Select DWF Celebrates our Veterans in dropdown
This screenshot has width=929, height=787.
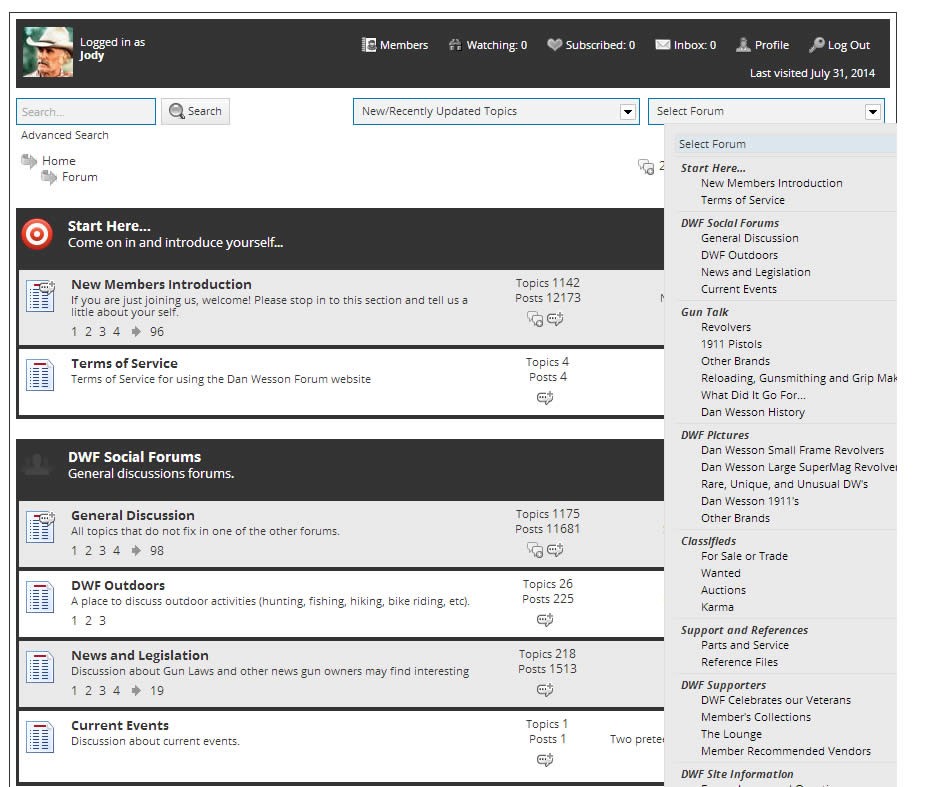(776, 700)
